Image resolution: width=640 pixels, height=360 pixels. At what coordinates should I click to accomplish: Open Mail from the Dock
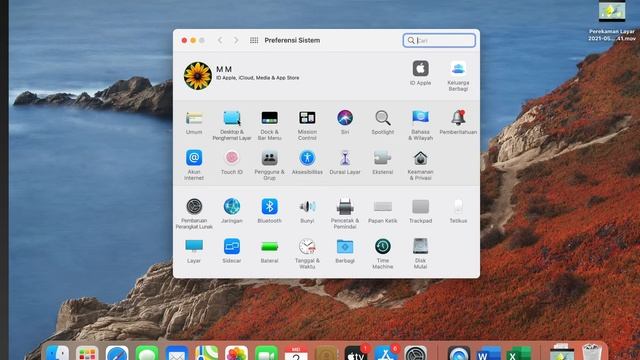pyautogui.click(x=176, y=353)
